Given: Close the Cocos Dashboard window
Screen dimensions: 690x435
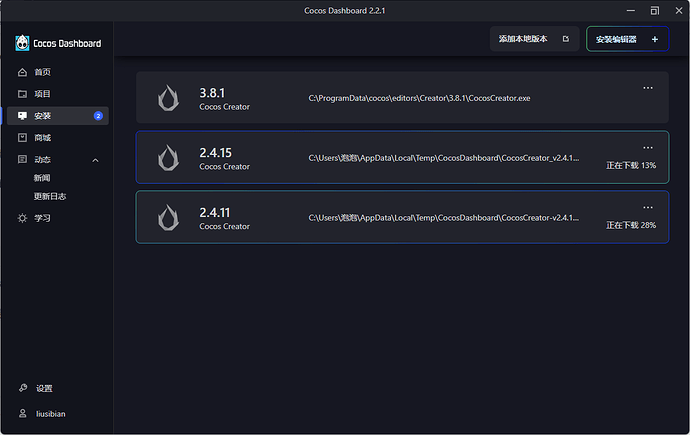Looking at the screenshot, I should click(x=679, y=11).
